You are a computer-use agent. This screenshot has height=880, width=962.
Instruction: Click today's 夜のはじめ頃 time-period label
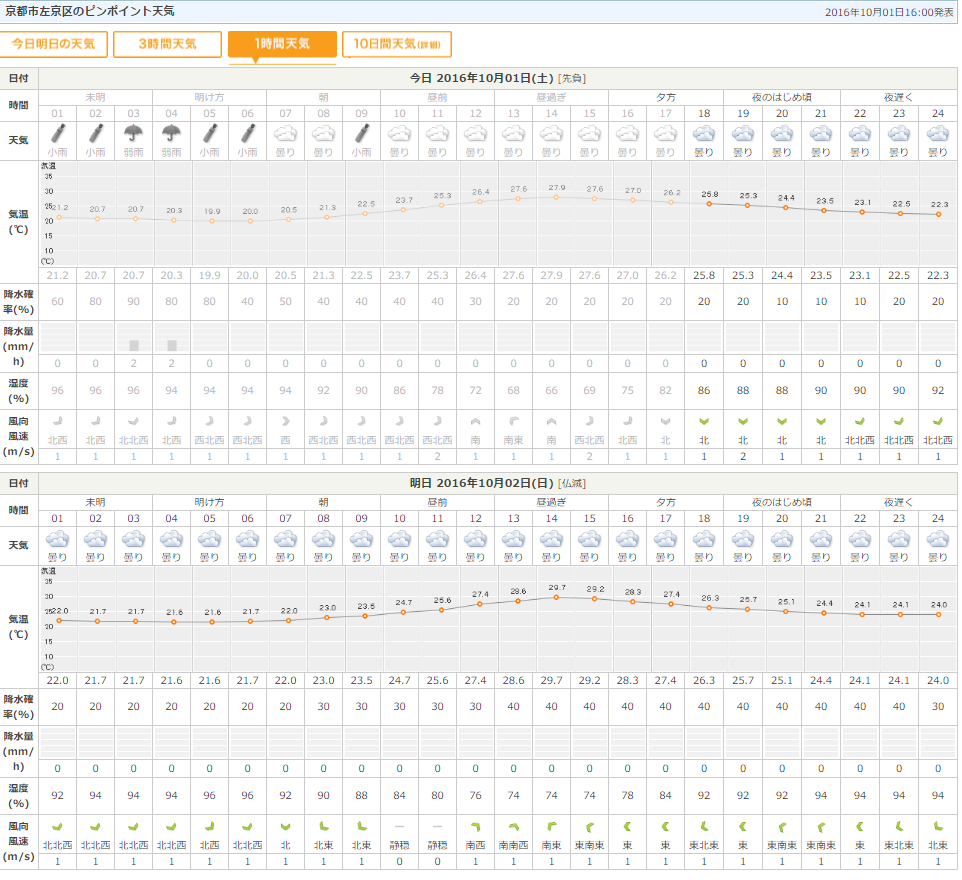(x=782, y=98)
